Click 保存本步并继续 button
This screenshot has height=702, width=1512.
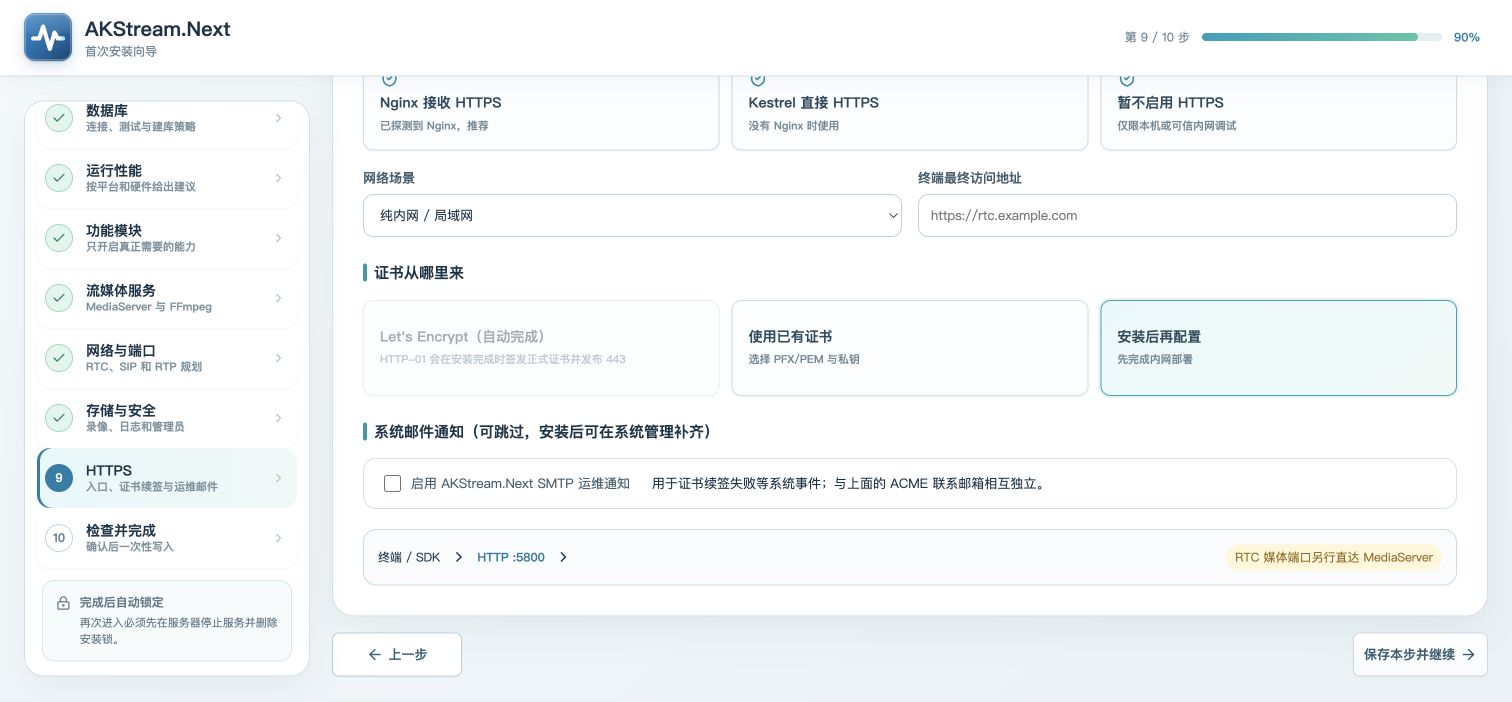[x=1420, y=655]
